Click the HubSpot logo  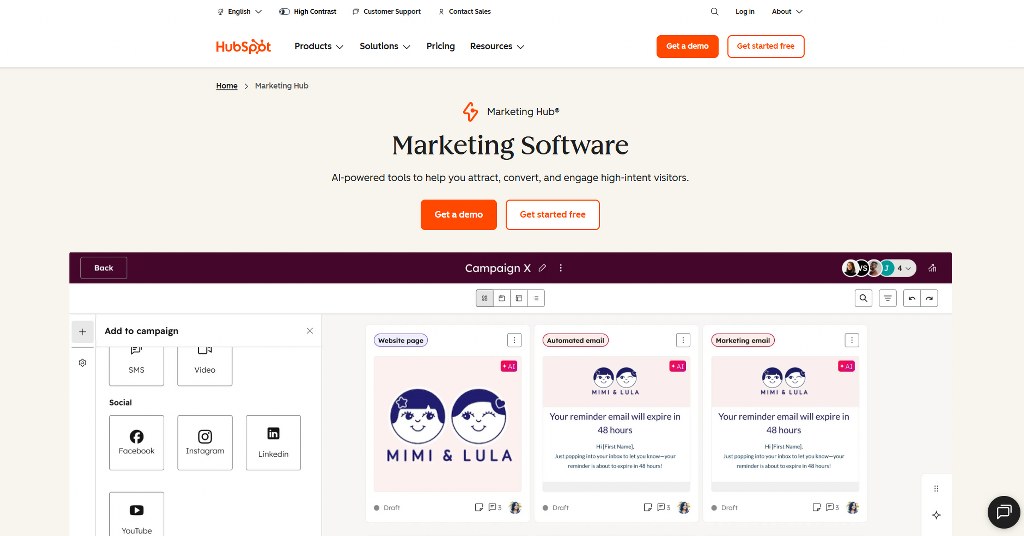244,46
